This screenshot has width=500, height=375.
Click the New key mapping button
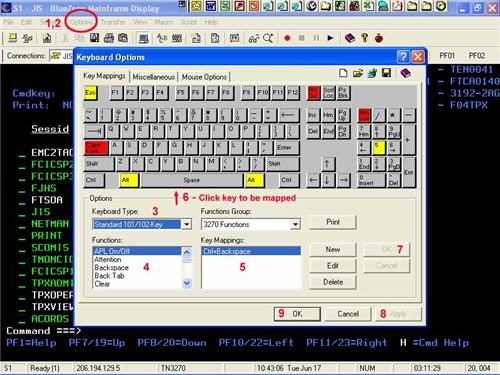pyautogui.click(x=333, y=249)
